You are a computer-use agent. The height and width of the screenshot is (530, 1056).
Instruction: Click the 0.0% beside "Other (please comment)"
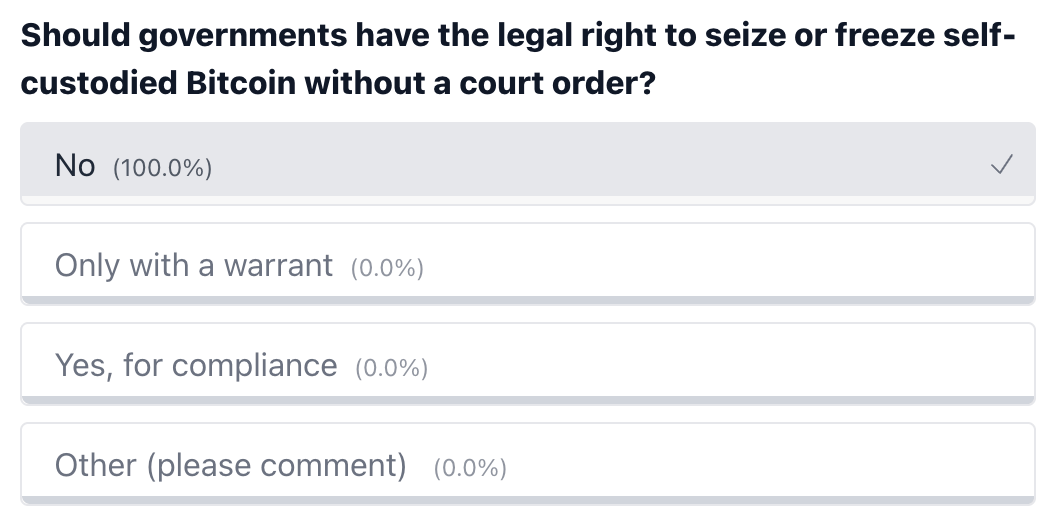click(470, 468)
